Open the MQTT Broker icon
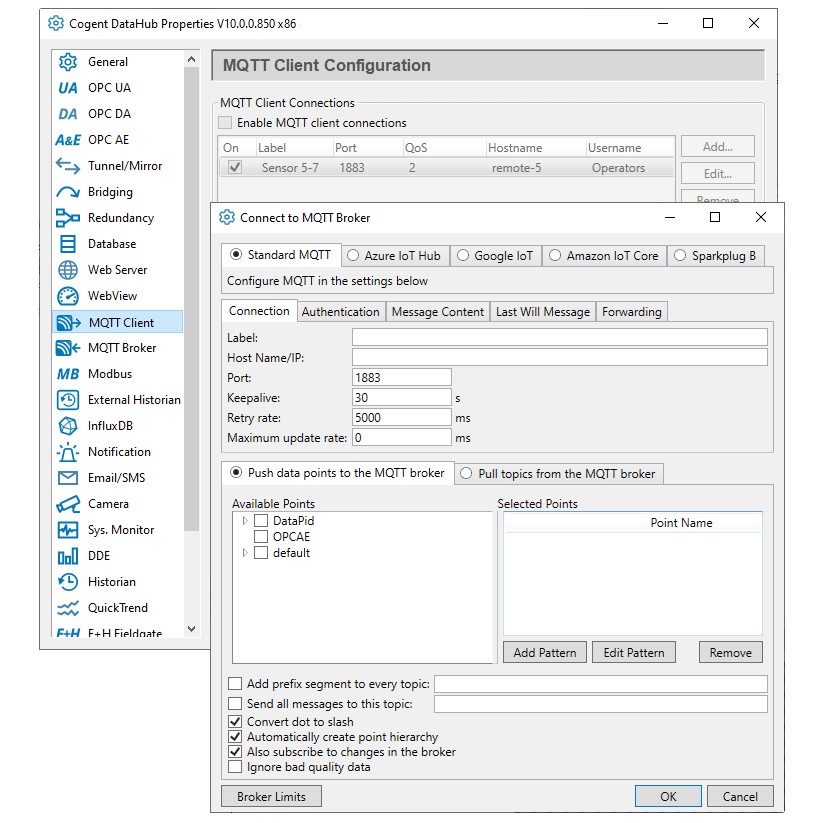Image resolution: width=825 pixels, height=823 pixels. tap(68, 348)
